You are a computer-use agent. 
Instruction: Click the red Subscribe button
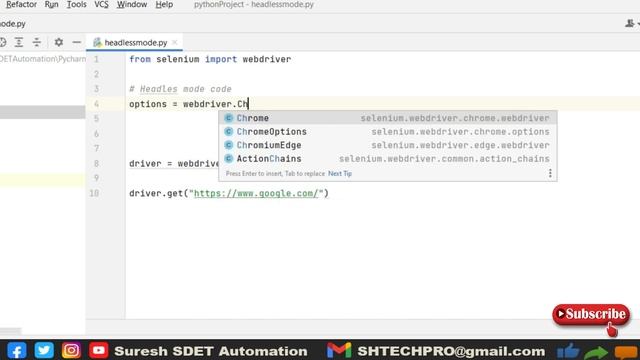pyautogui.click(x=591, y=314)
